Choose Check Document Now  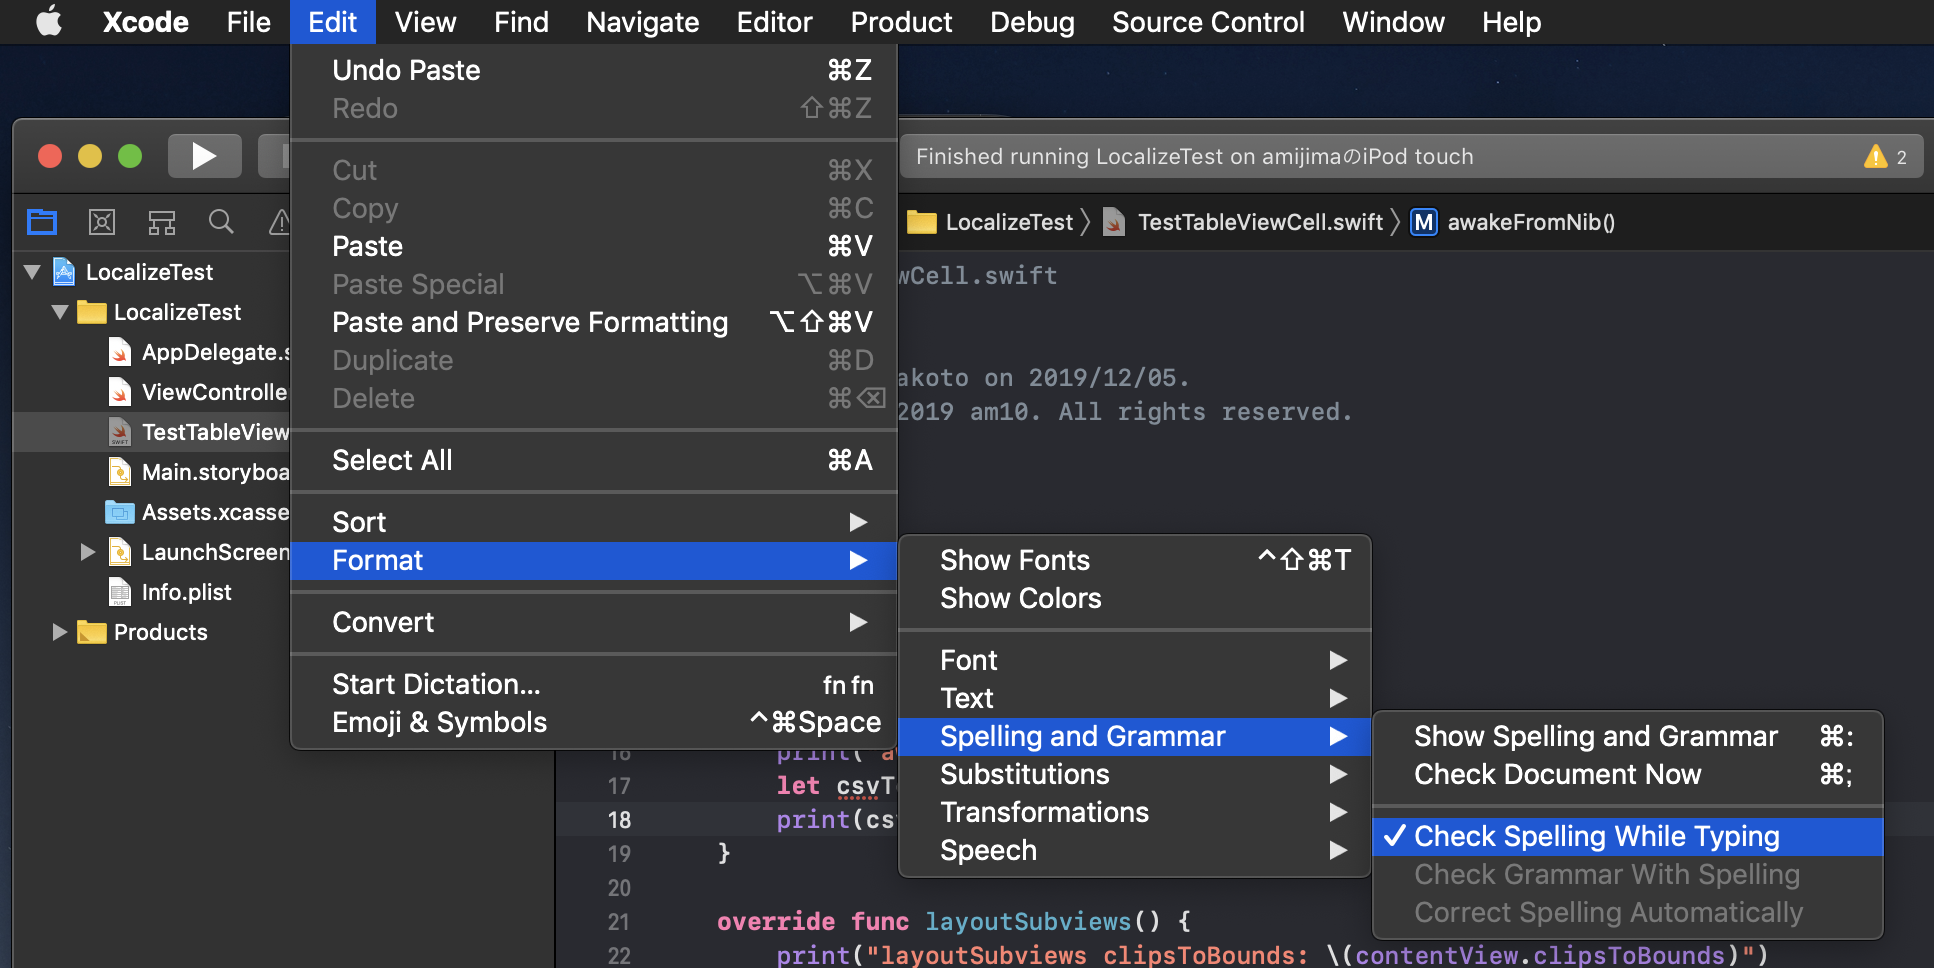tap(1557, 774)
